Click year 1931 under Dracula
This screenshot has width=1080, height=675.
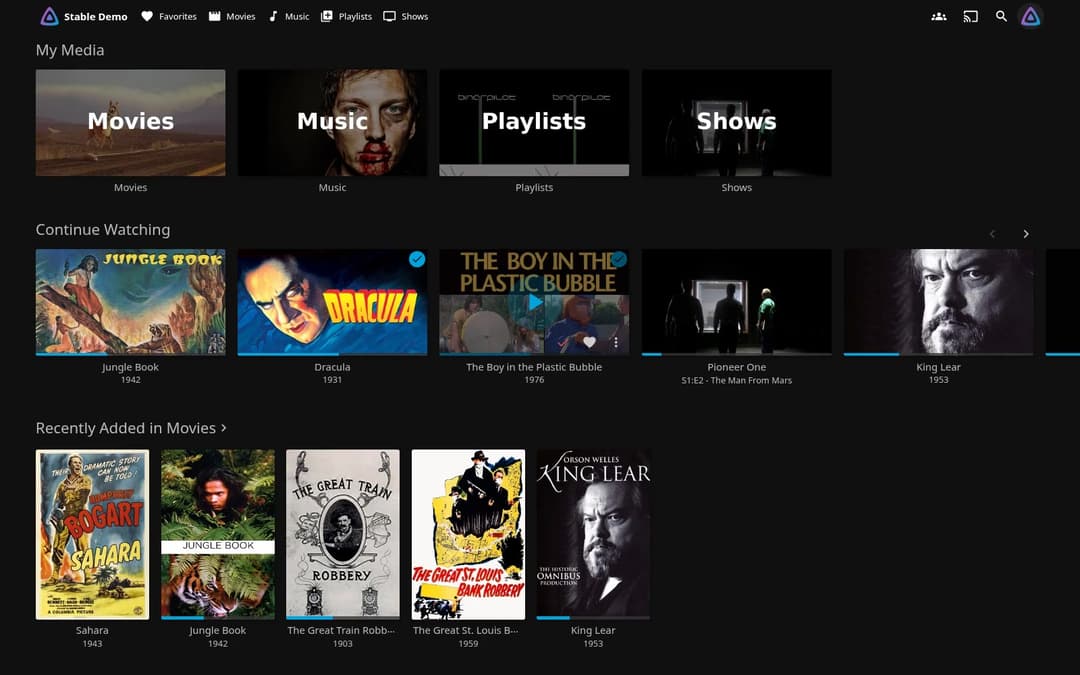332,380
